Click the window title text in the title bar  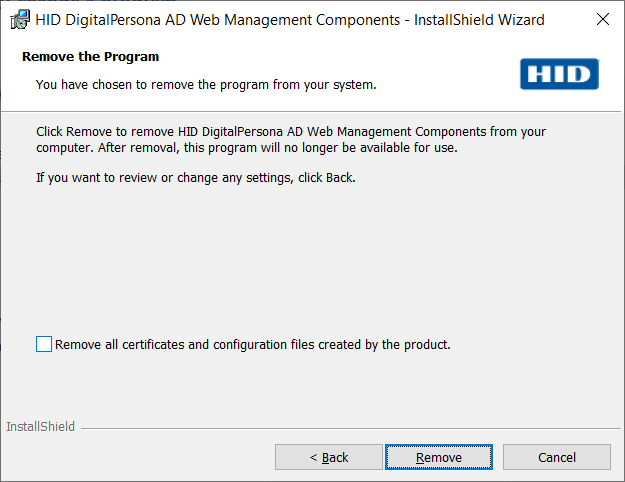pyautogui.click(x=290, y=19)
